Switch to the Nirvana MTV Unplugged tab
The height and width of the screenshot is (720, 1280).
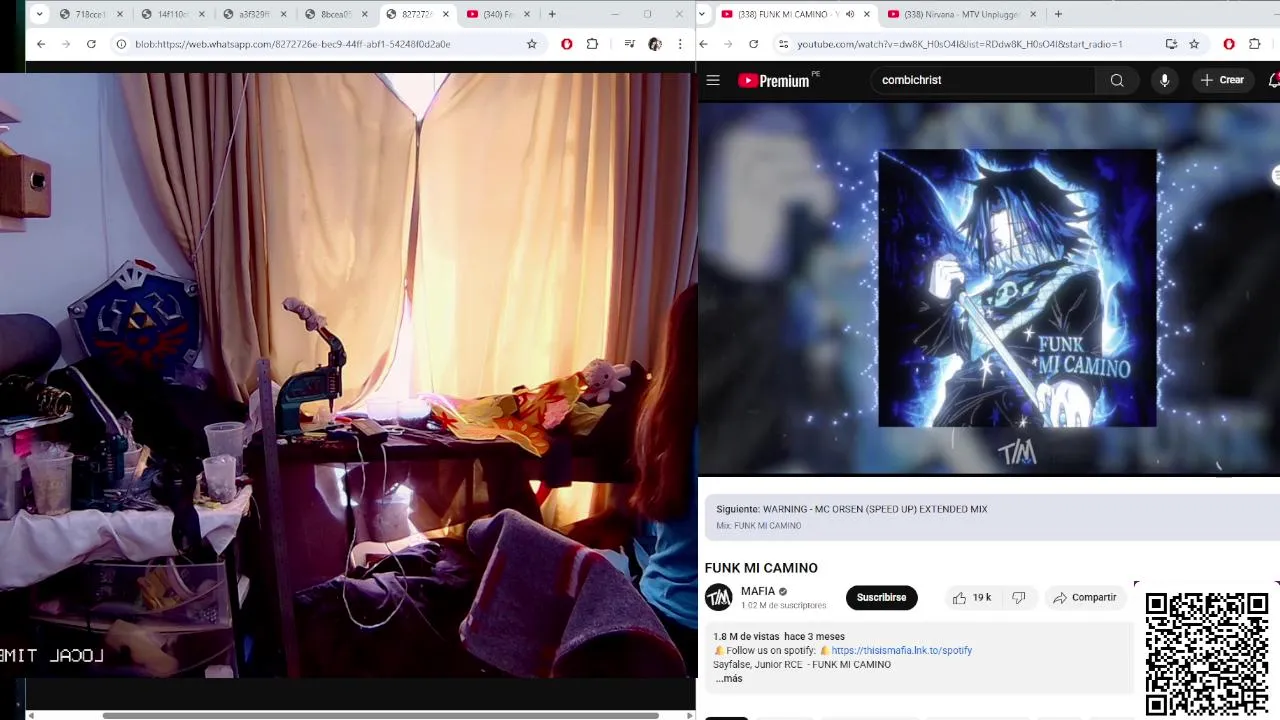[x=960, y=14]
